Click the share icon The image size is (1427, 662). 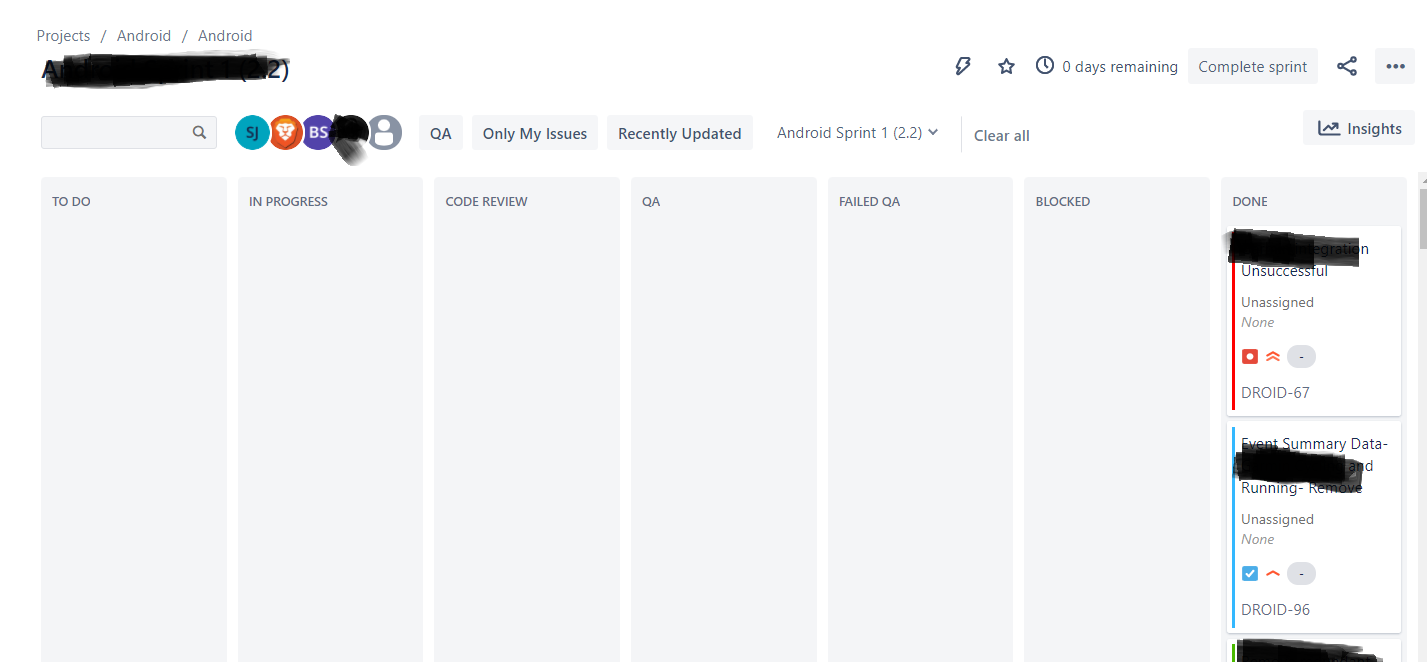point(1347,66)
